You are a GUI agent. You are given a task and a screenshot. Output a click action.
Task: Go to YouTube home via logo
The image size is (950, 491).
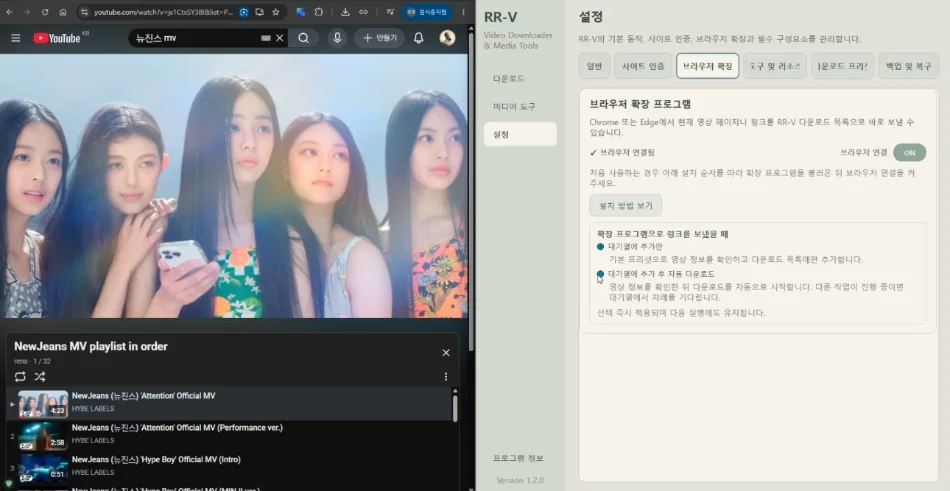[x=56, y=38]
